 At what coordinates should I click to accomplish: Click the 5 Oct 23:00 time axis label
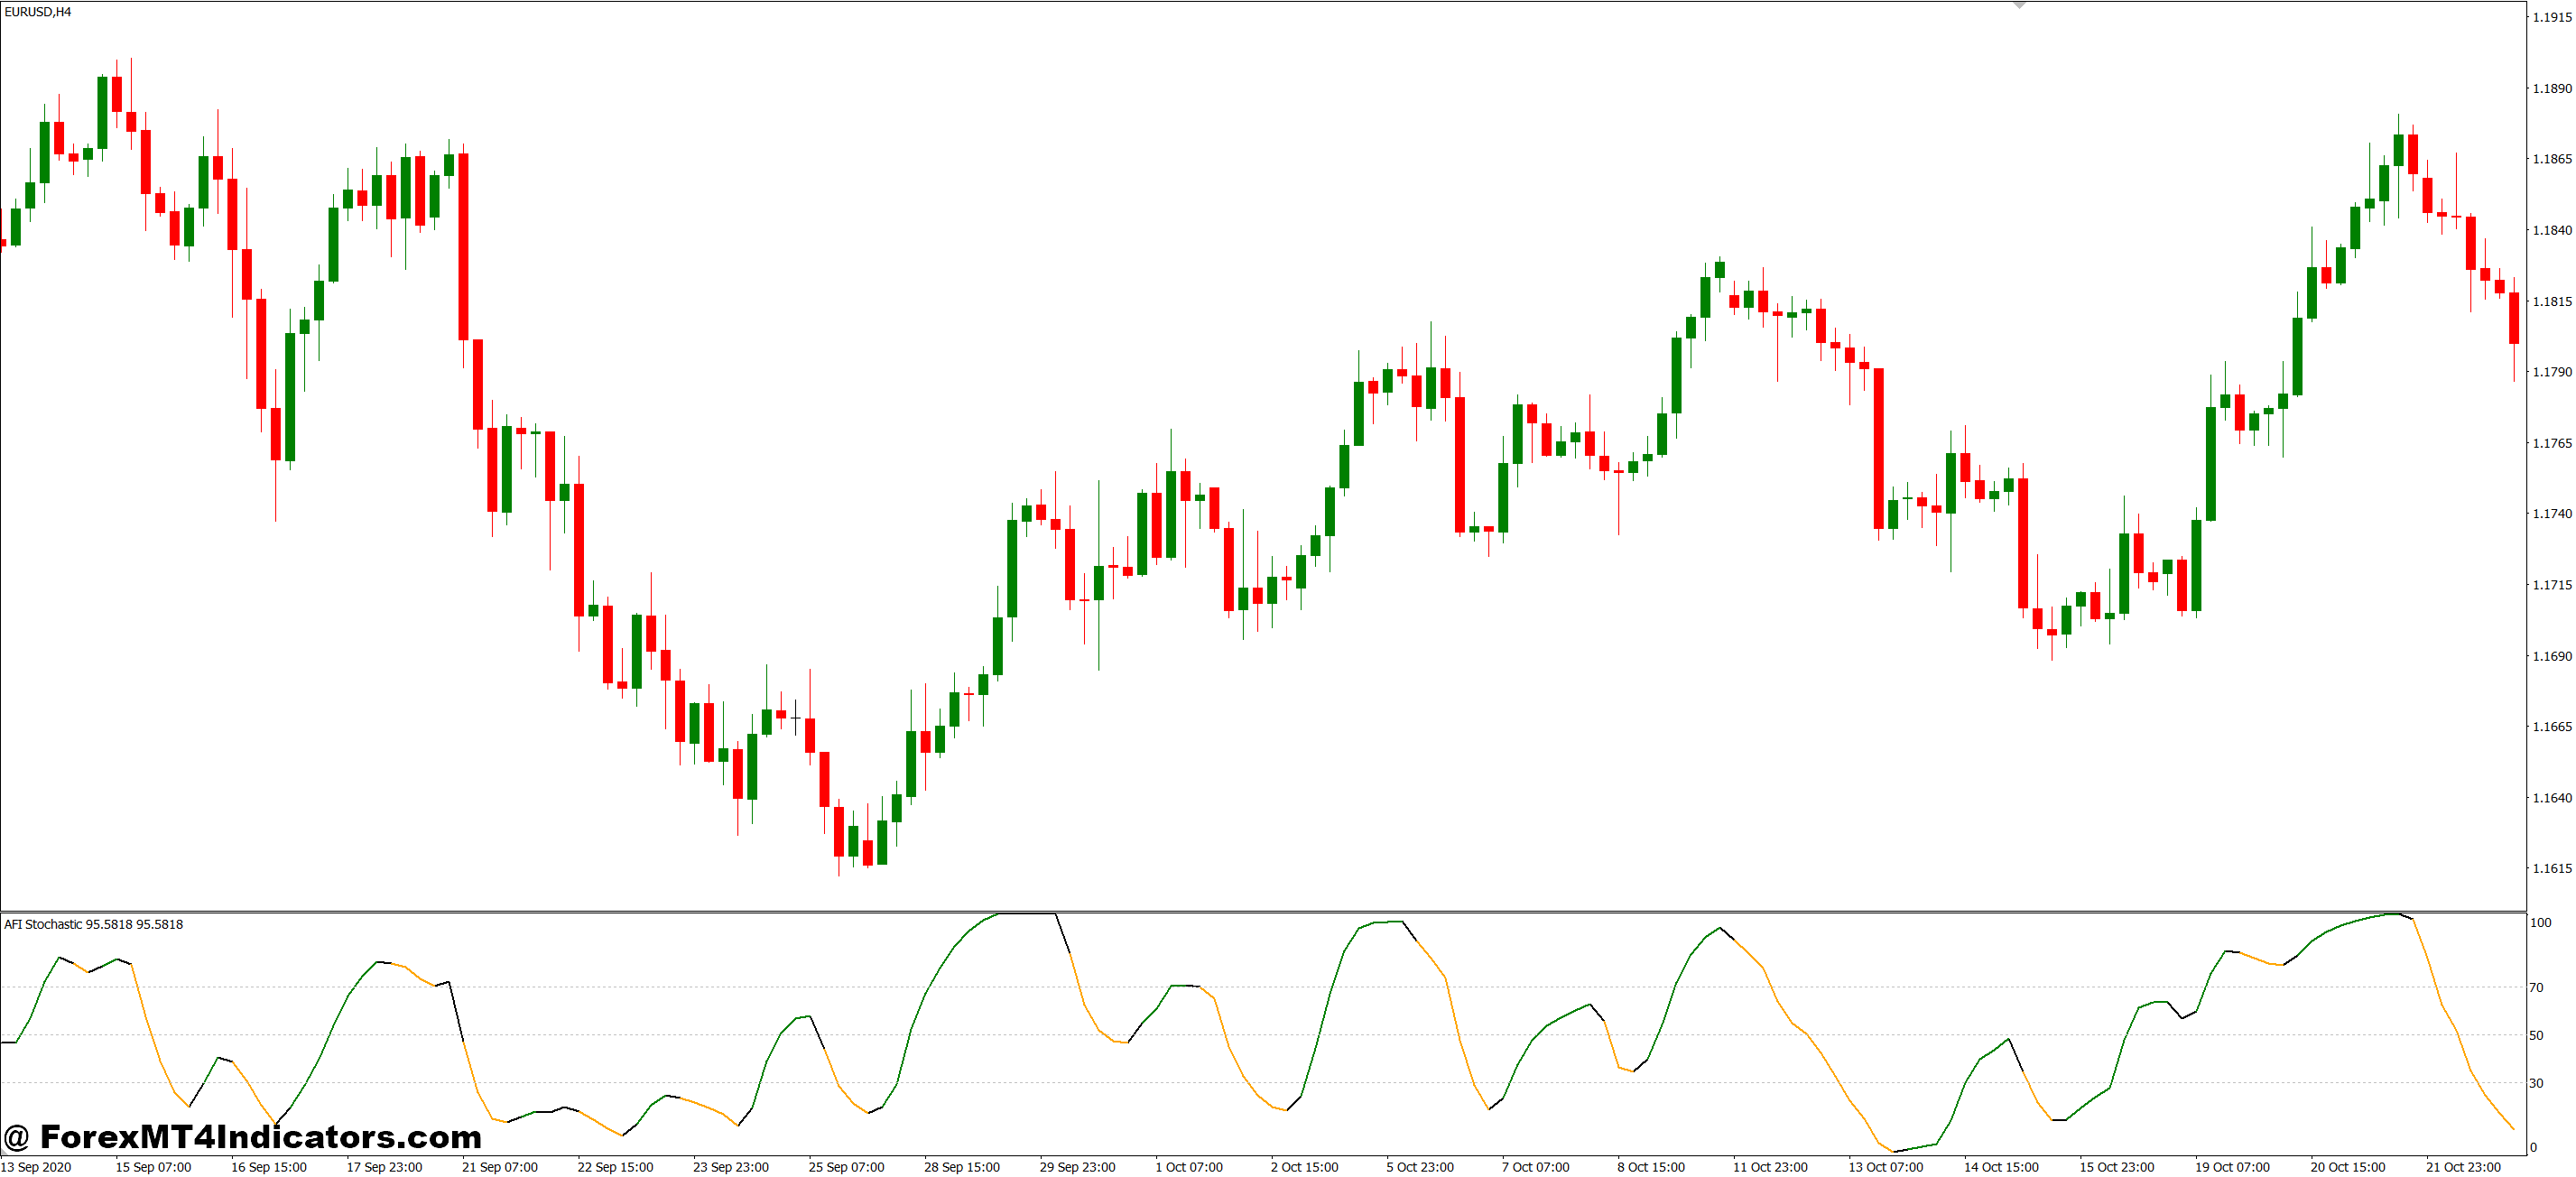(x=1420, y=1166)
